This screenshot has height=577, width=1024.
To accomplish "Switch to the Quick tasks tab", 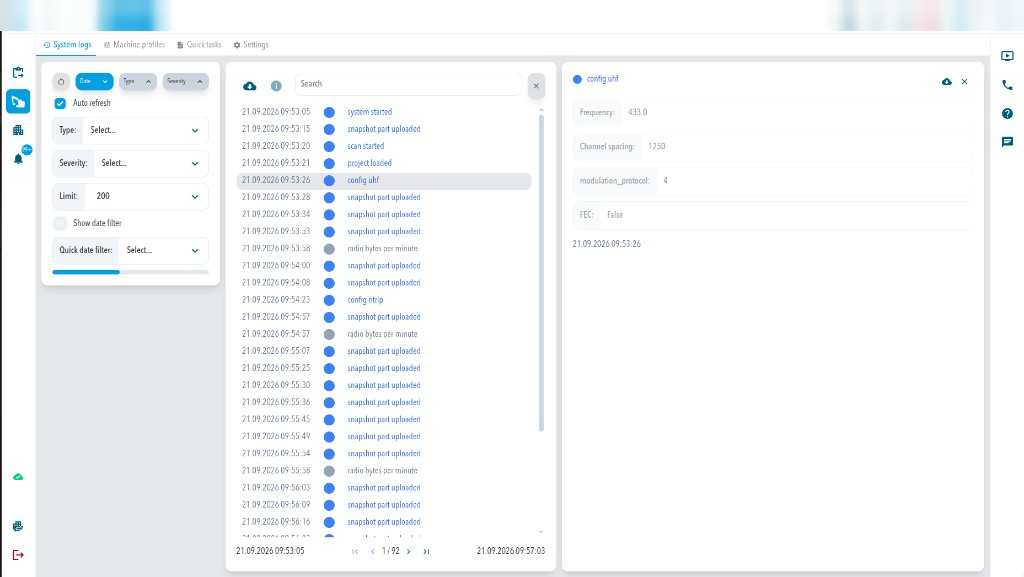I will coord(199,44).
